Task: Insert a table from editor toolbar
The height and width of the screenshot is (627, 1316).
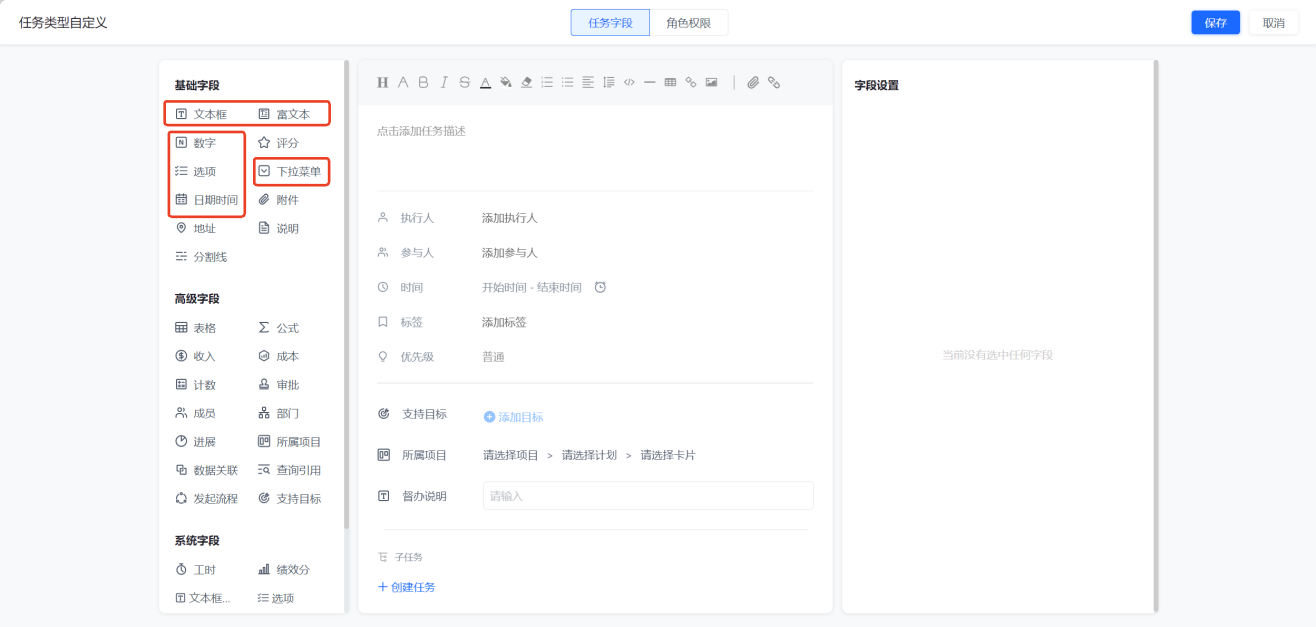Action: pyautogui.click(x=670, y=83)
